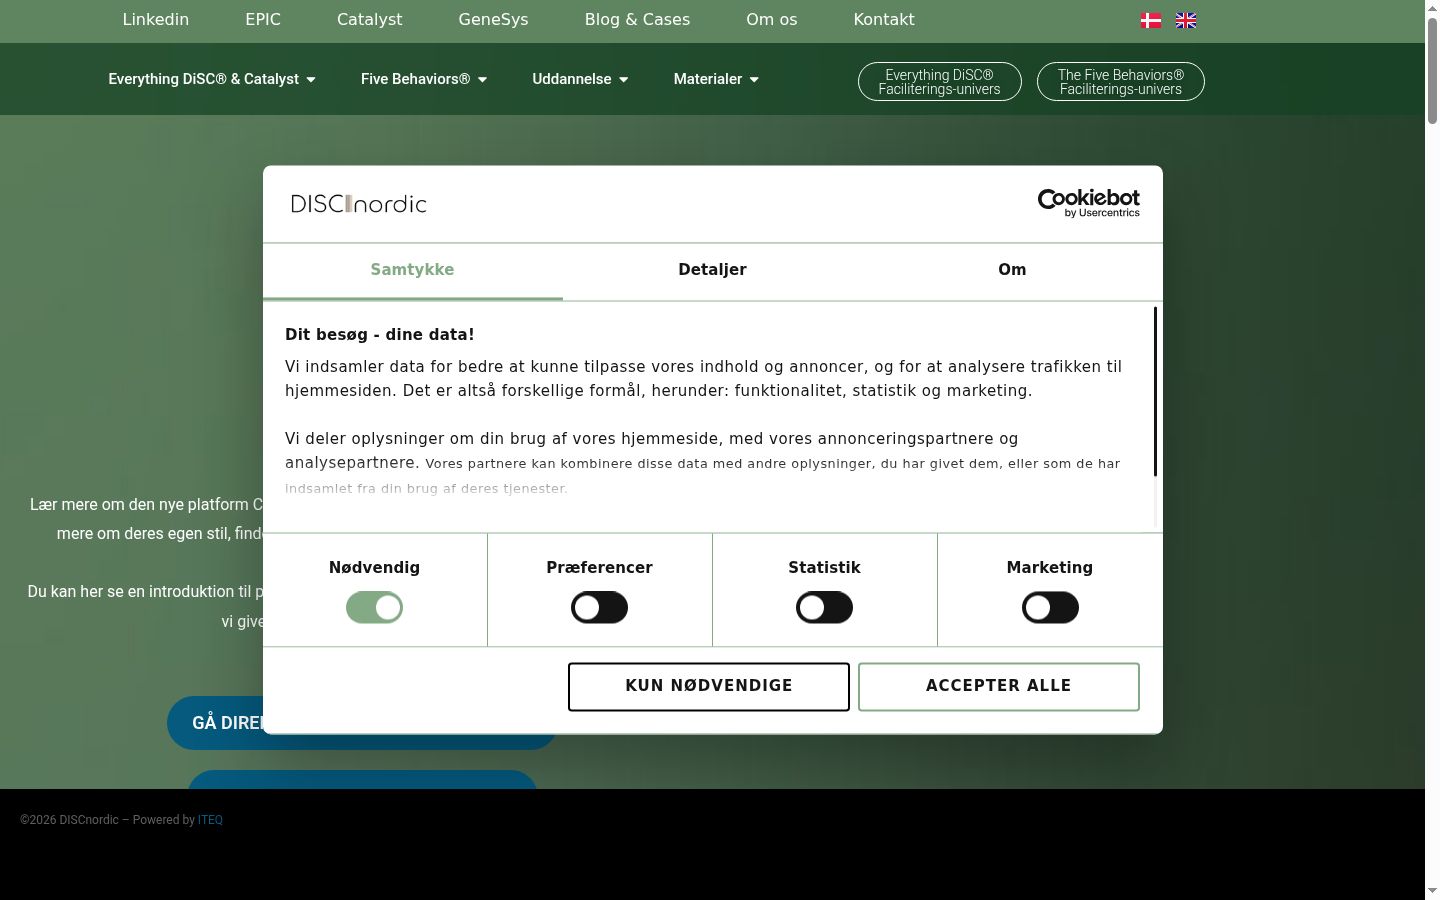Enable the Marketing cookie switch
The image size is (1440, 900).
1050,607
